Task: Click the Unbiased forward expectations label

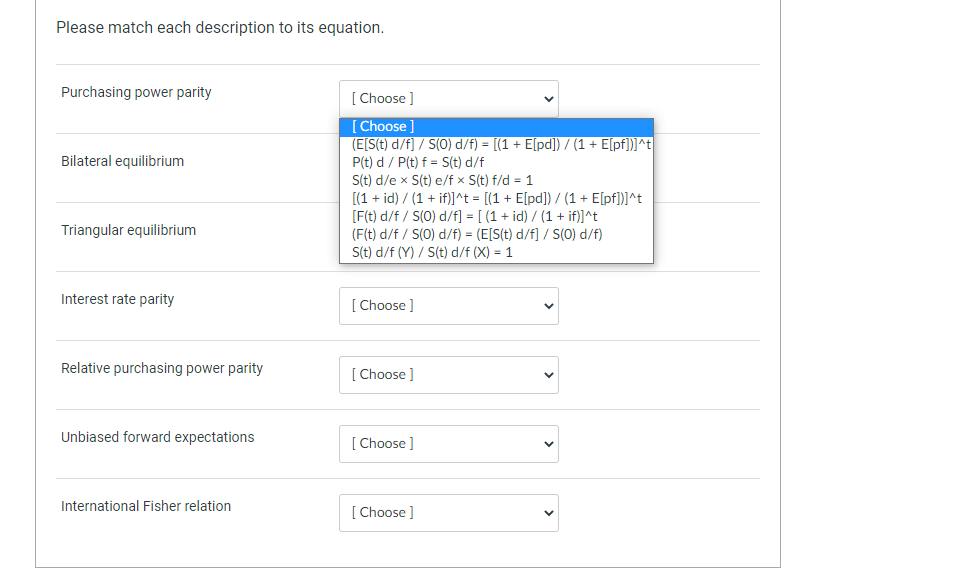Action: (x=157, y=437)
